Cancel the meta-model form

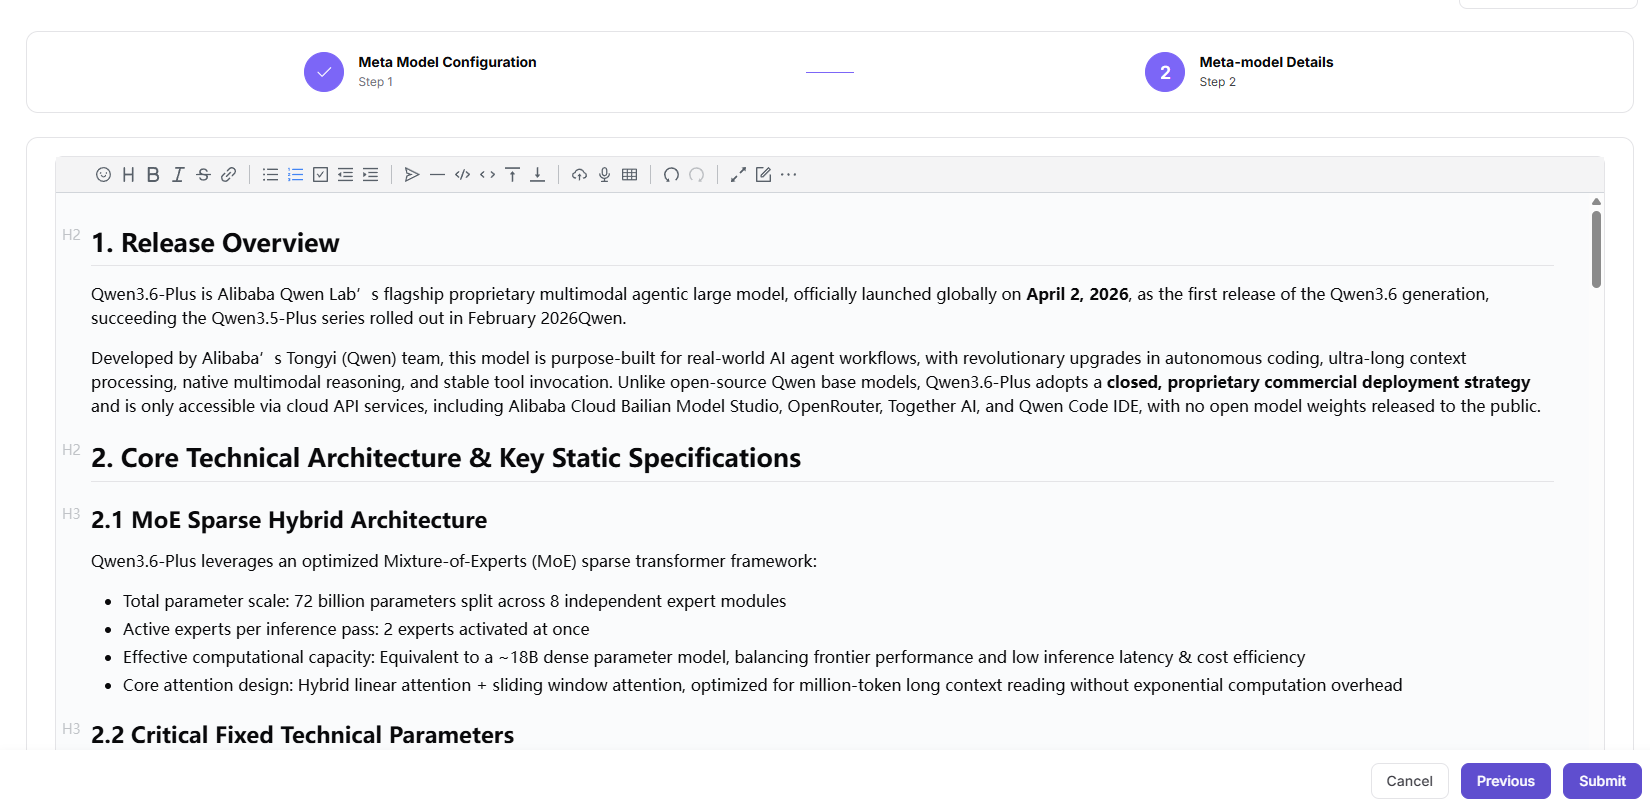pos(1409,781)
